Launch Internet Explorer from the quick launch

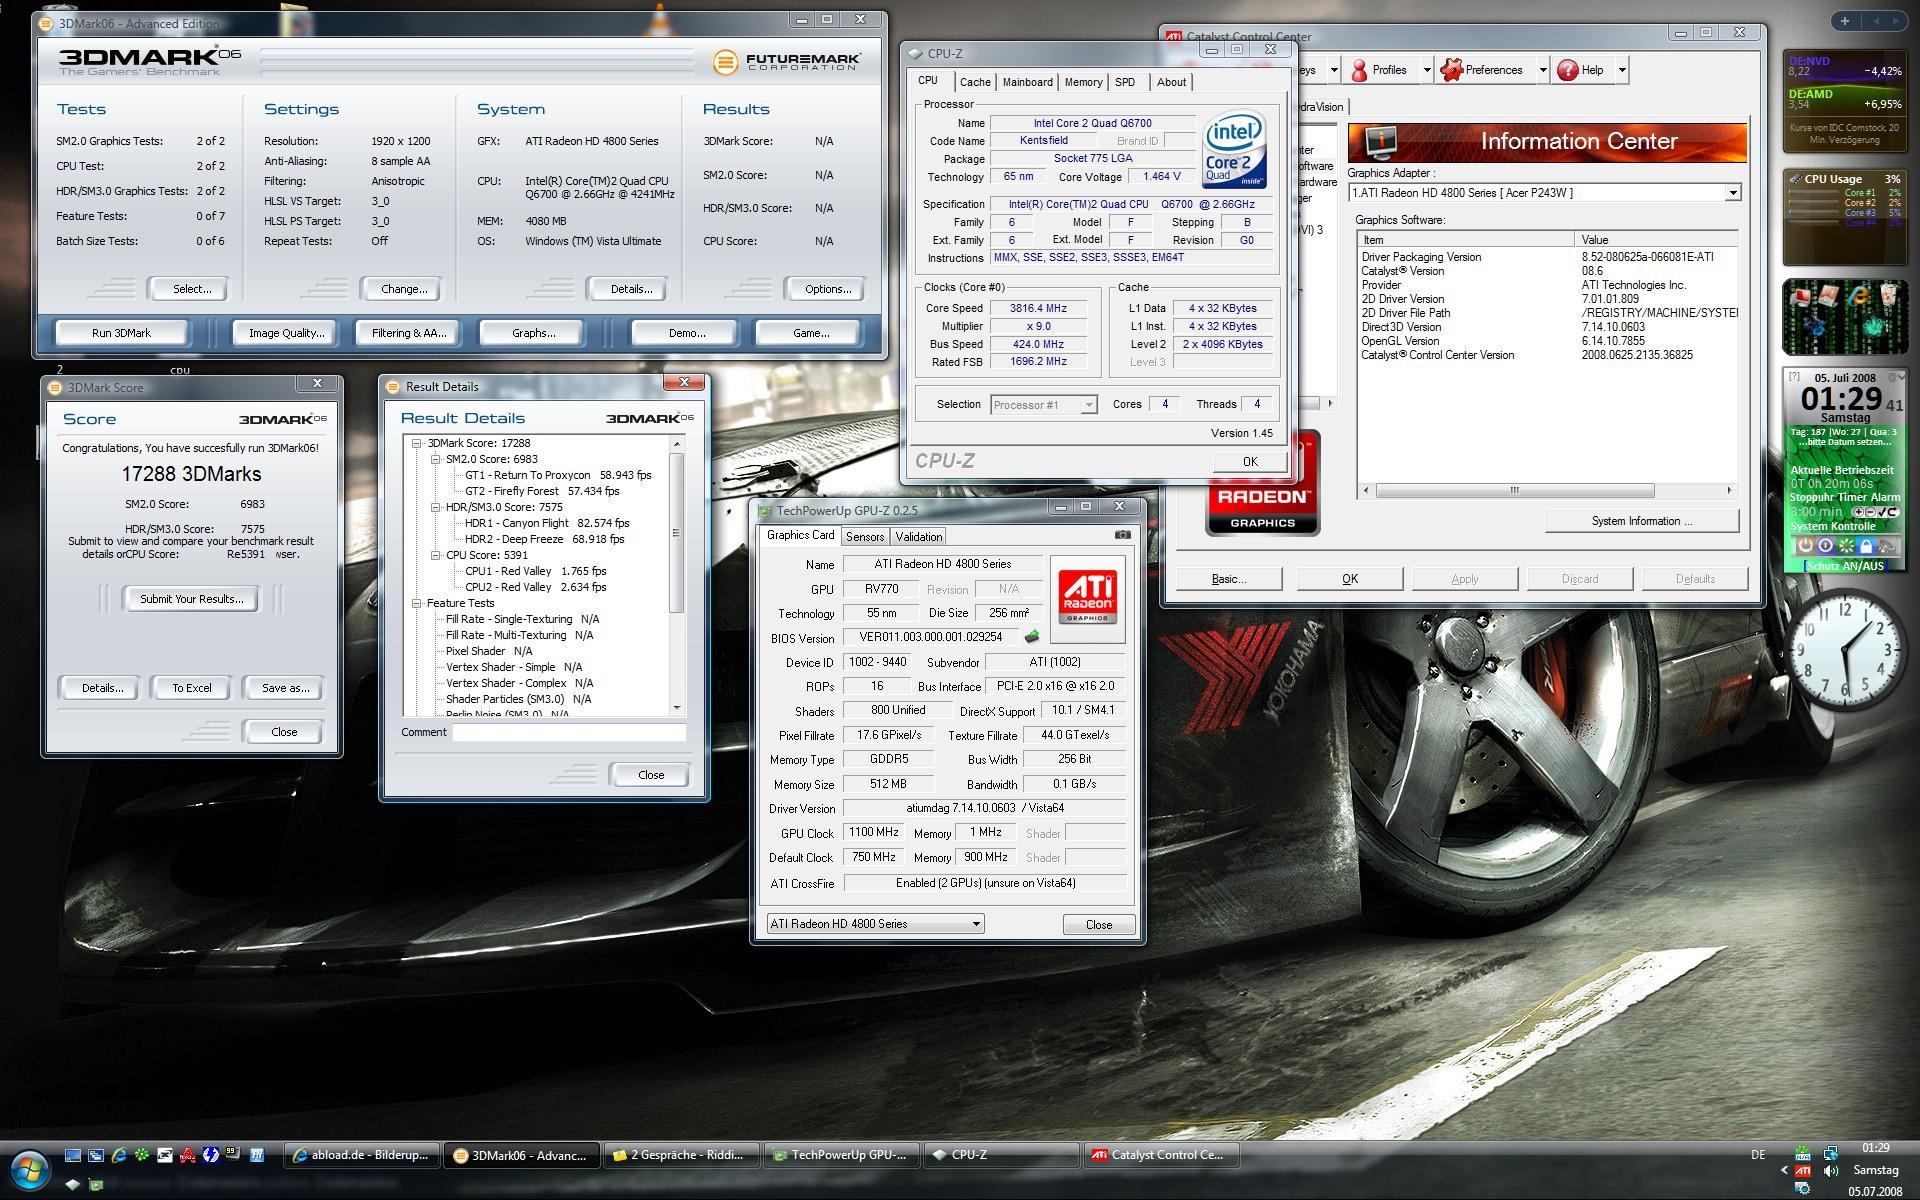(x=119, y=1155)
